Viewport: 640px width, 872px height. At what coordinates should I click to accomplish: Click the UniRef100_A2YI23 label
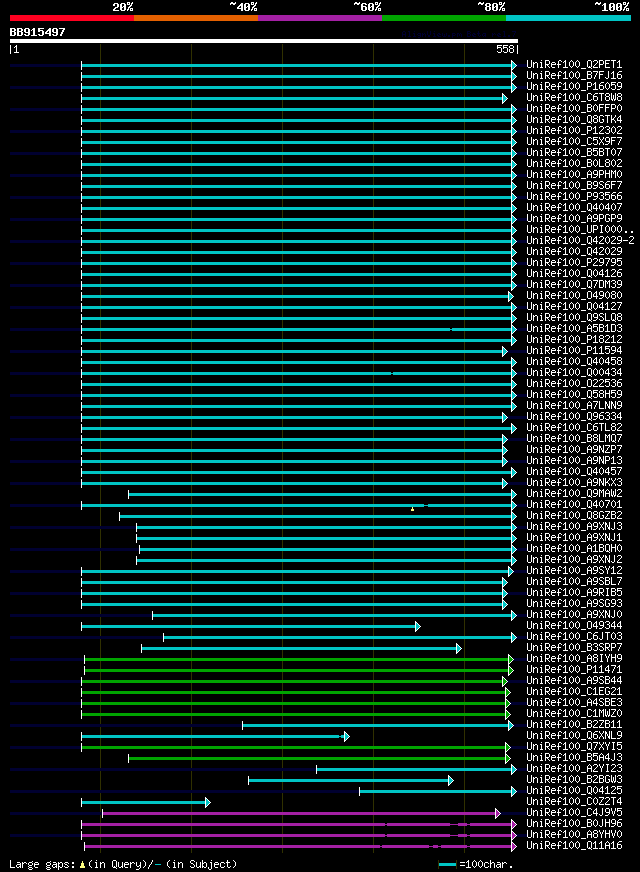coord(574,769)
